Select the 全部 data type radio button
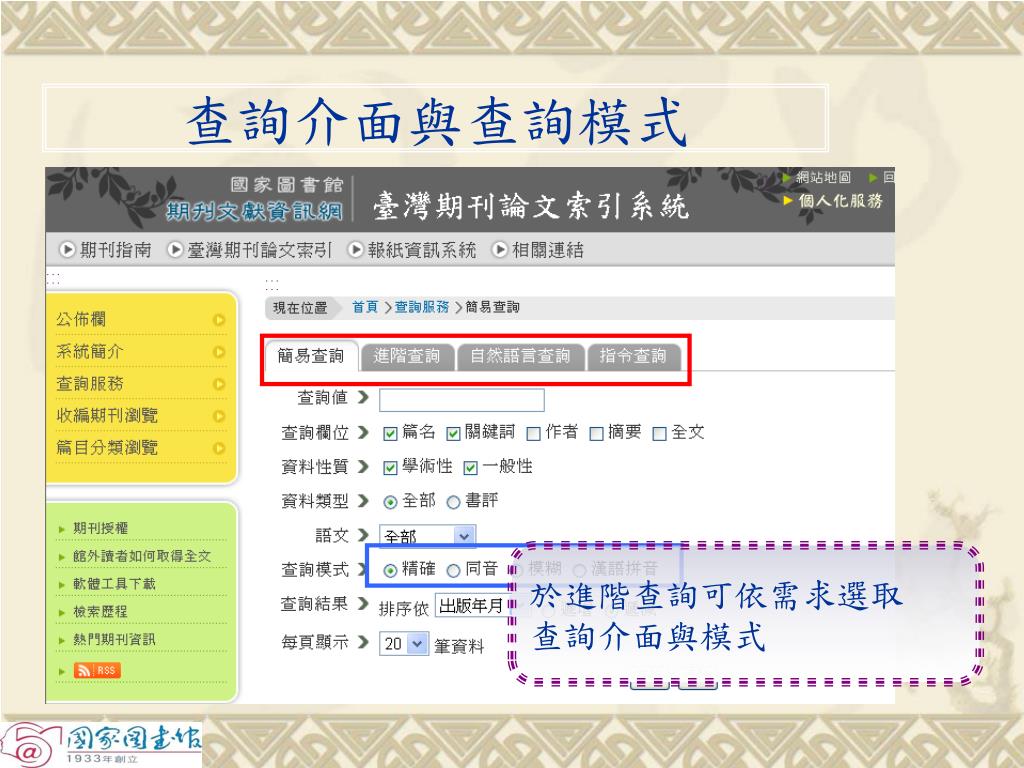The height and width of the screenshot is (768, 1024). coord(390,502)
